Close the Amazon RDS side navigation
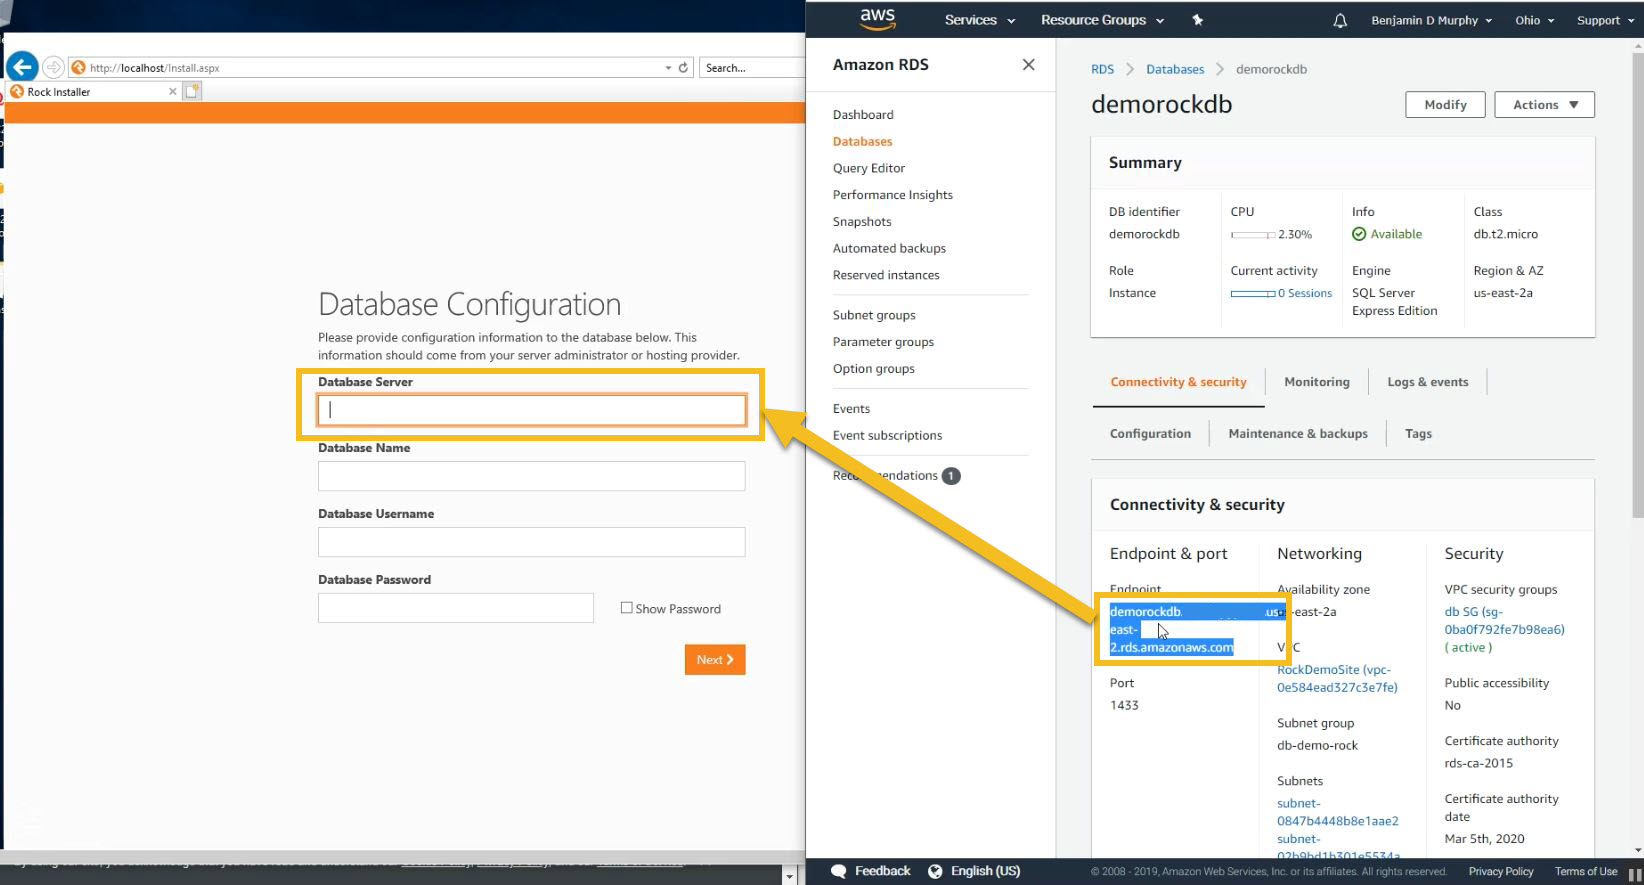This screenshot has width=1644, height=885. (1028, 65)
